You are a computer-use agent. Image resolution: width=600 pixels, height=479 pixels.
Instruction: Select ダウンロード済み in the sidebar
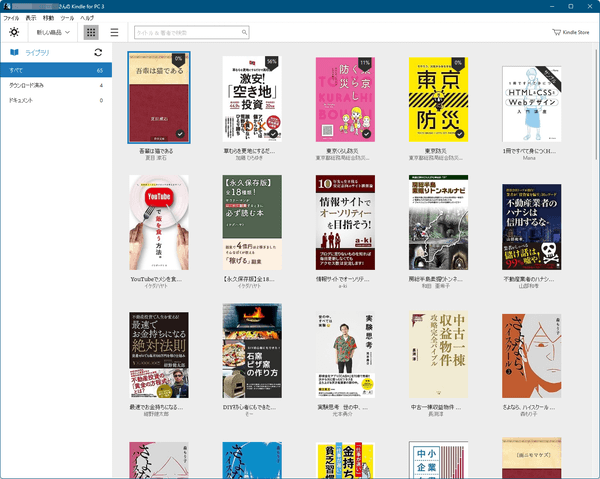[30, 85]
